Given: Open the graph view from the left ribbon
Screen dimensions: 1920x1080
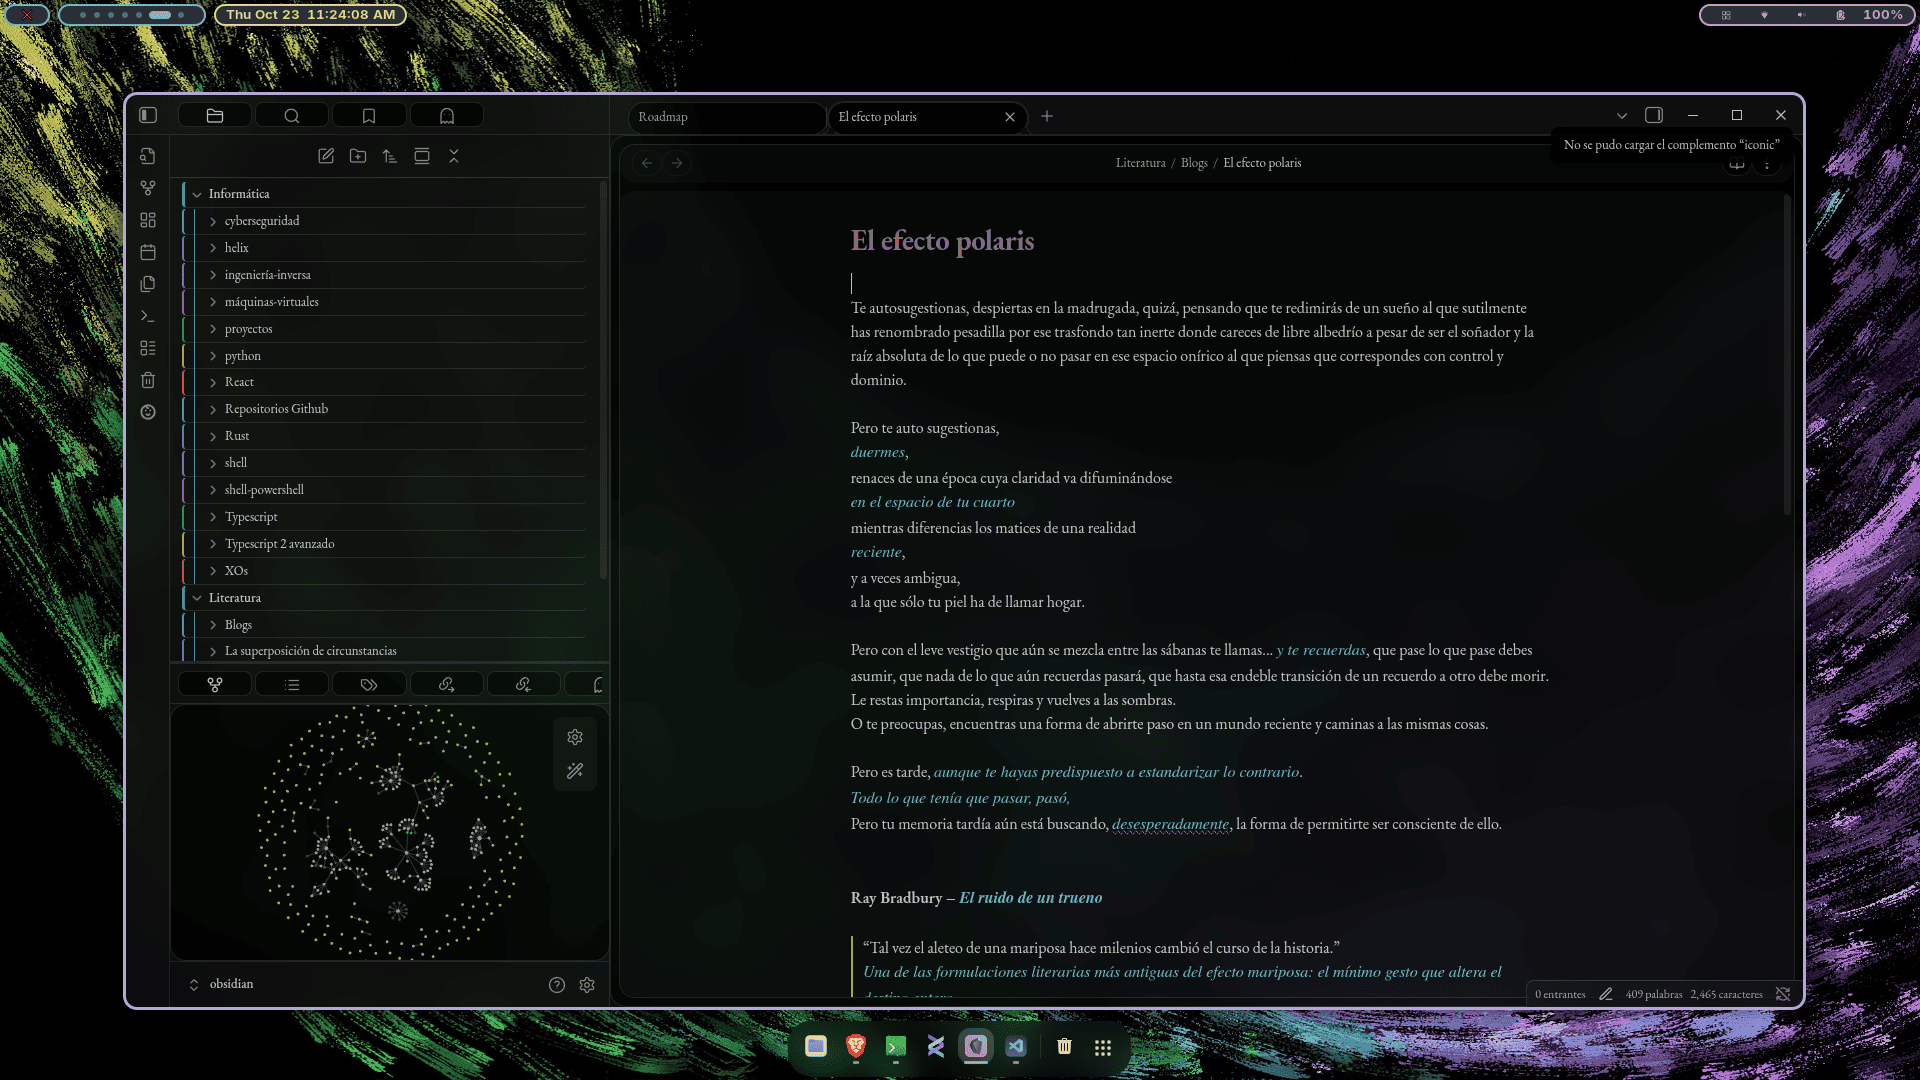Looking at the screenshot, I should click(148, 187).
